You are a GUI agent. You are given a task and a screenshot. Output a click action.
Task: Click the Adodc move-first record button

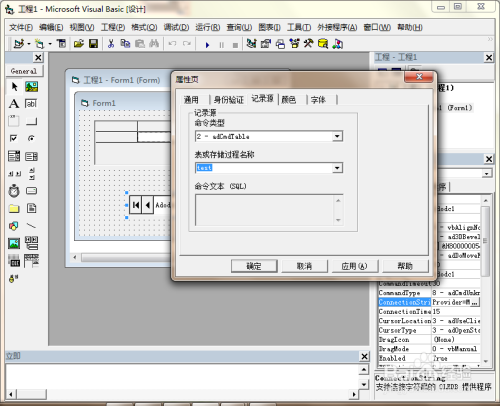point(135,205)
